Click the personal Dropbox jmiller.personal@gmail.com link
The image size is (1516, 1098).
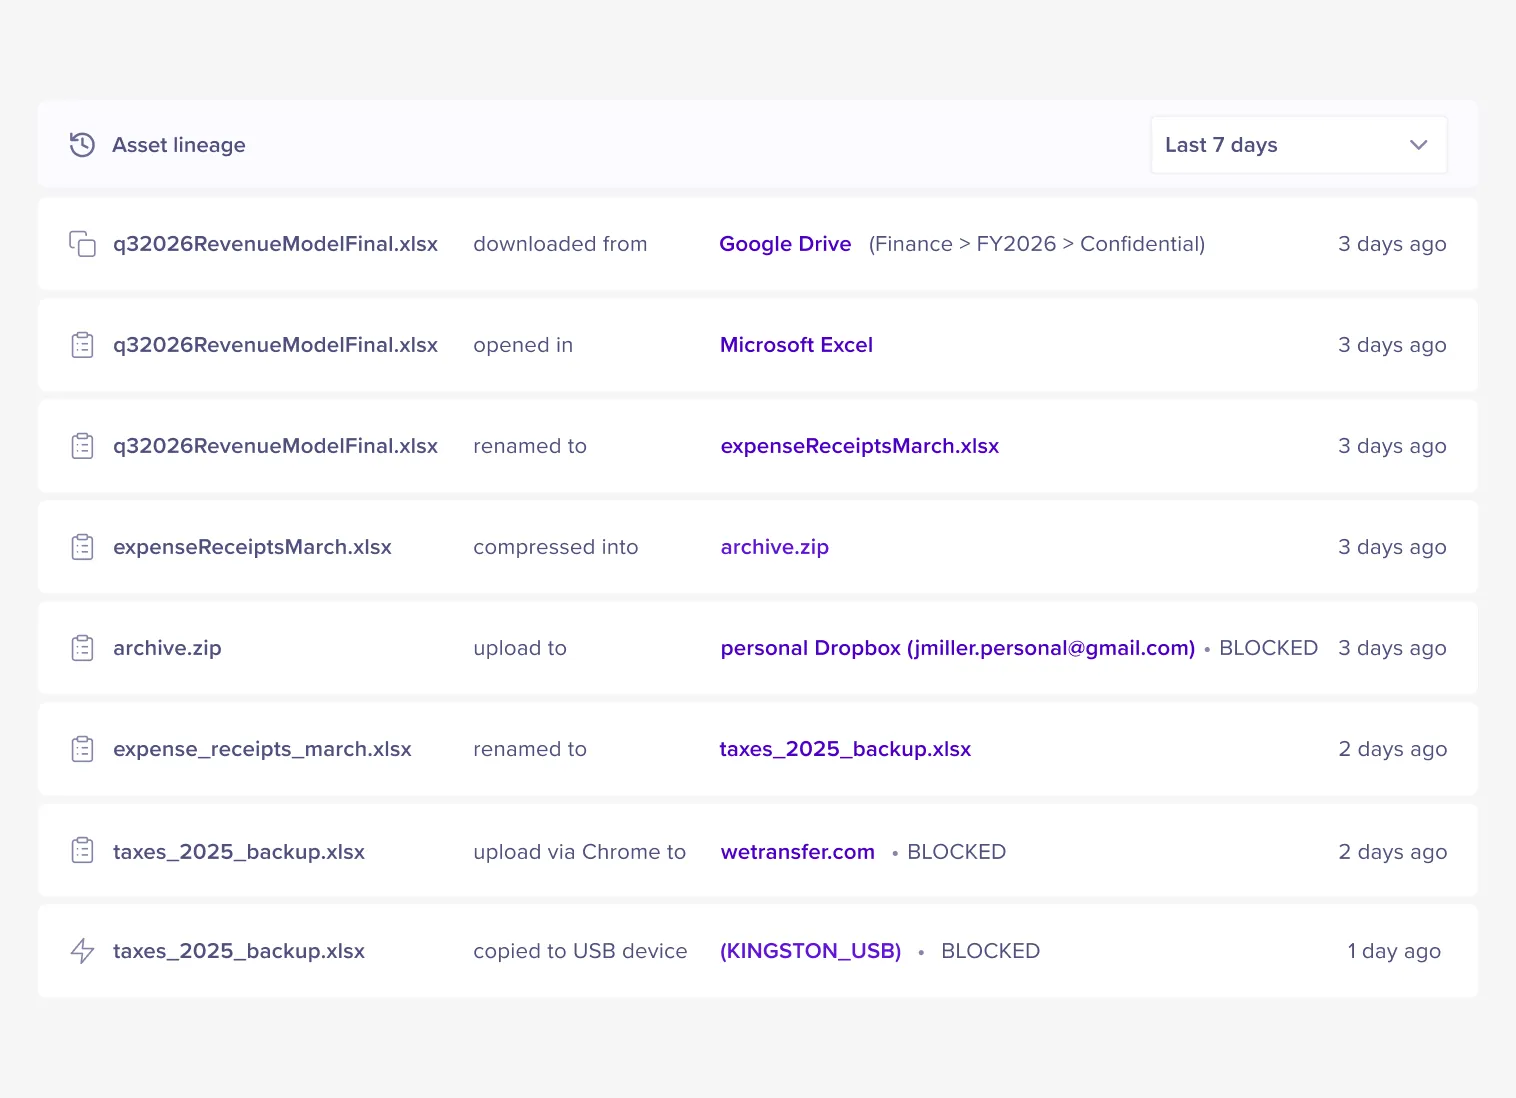[958, 648]
